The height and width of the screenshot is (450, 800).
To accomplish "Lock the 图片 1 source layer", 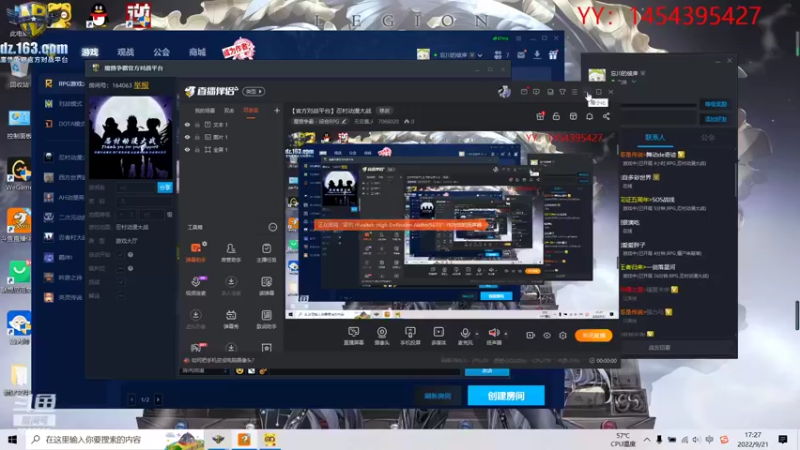I will pyautogui.click(x=197, y=137).
